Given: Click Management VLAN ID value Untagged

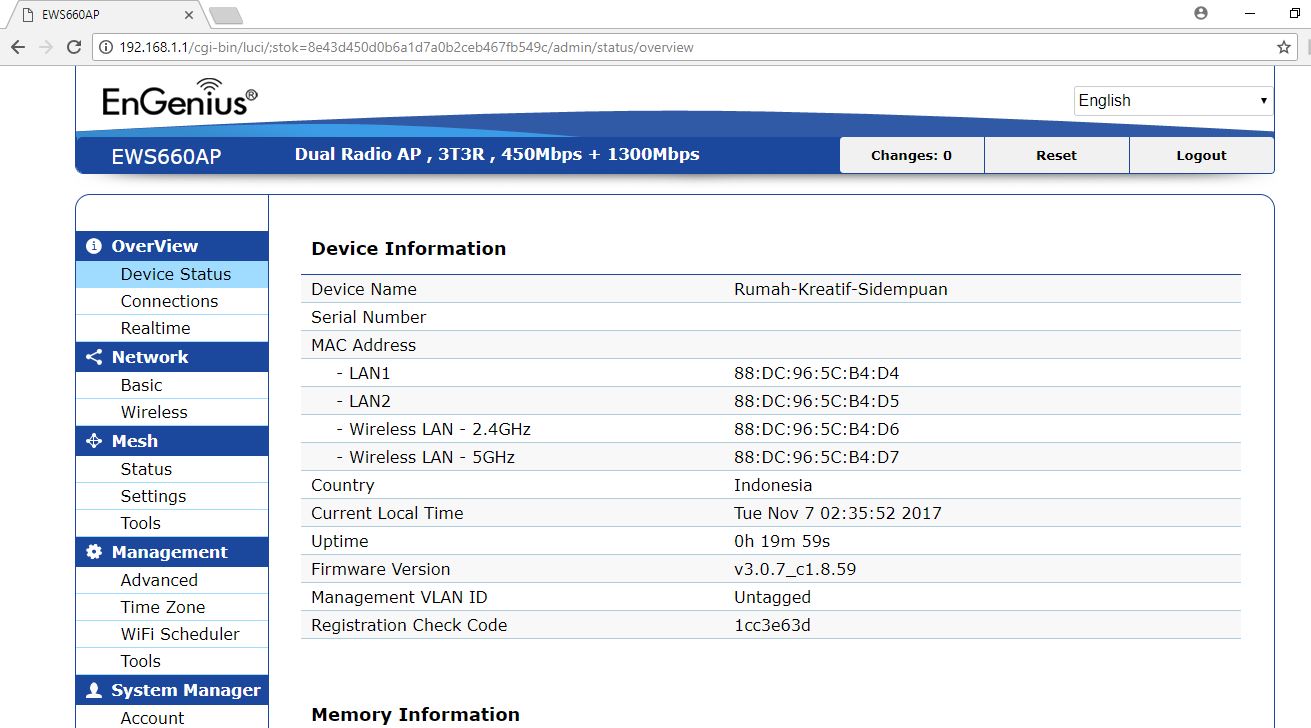Looking at the screenshot, I should (772, 597).
